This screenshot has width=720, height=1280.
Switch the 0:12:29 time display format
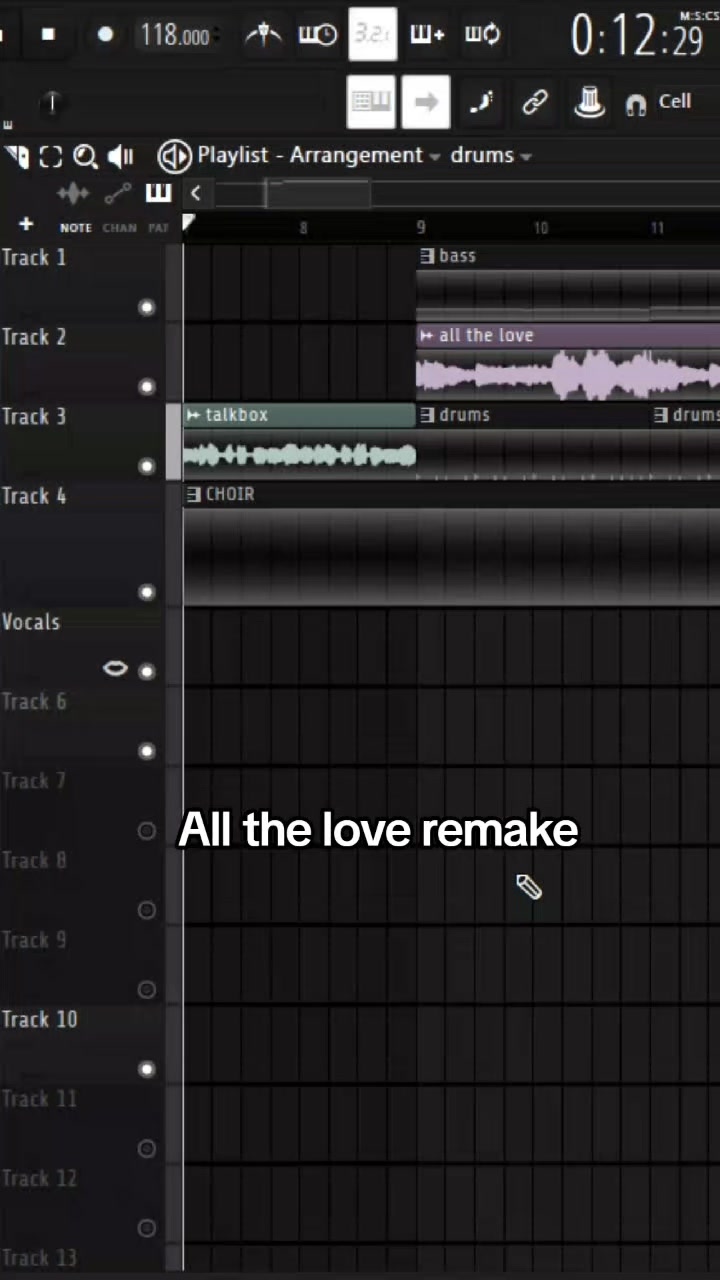tap(637, 35)
